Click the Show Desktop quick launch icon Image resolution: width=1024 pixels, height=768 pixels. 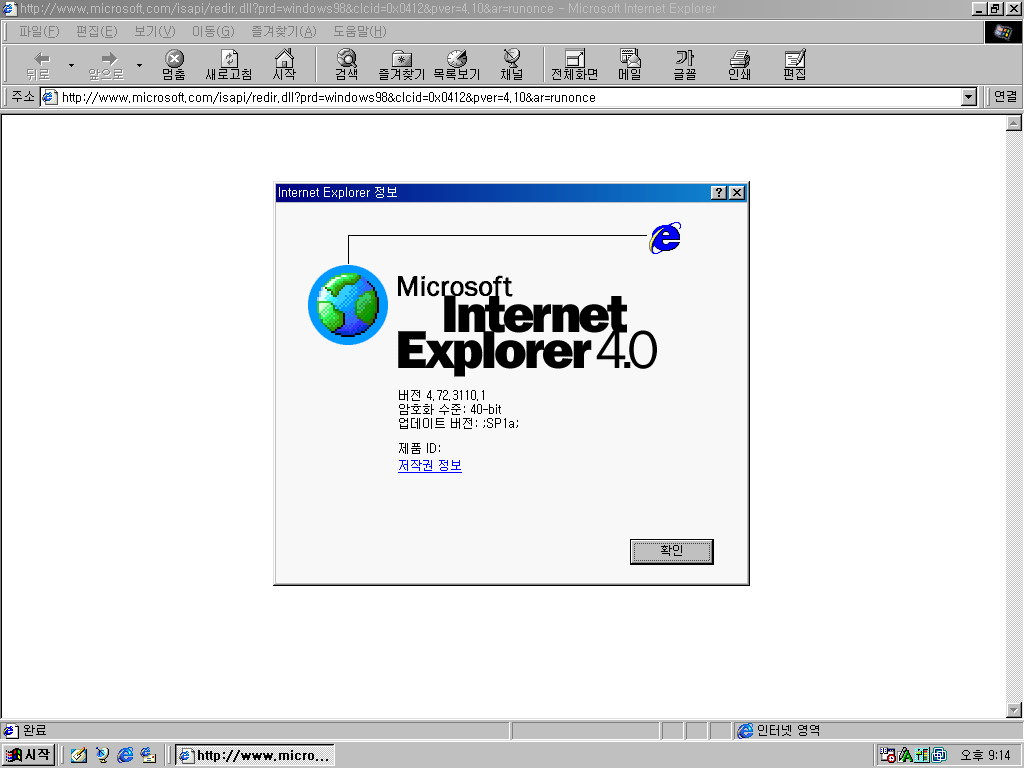[79, 755]
